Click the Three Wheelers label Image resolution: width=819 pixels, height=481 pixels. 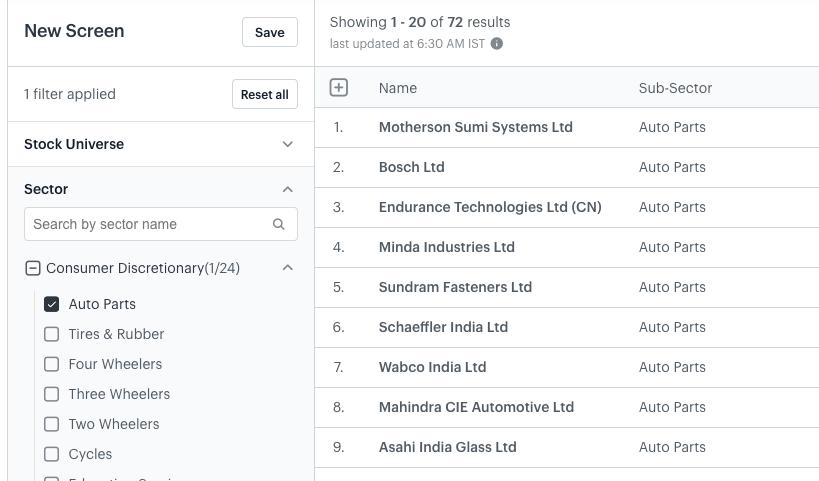point(119,394)
